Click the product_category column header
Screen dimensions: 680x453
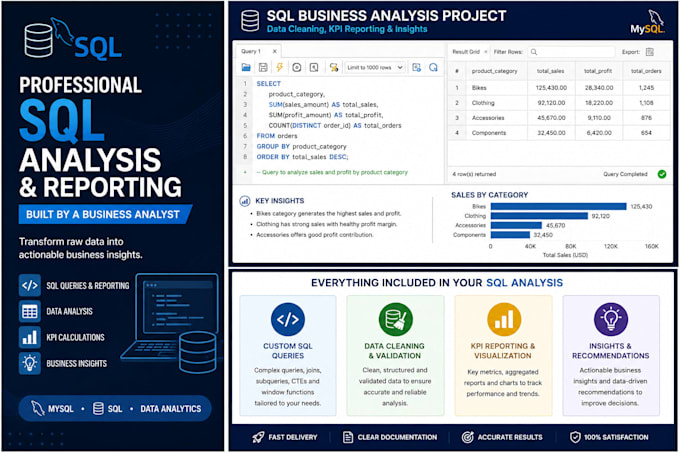(494, 71)
